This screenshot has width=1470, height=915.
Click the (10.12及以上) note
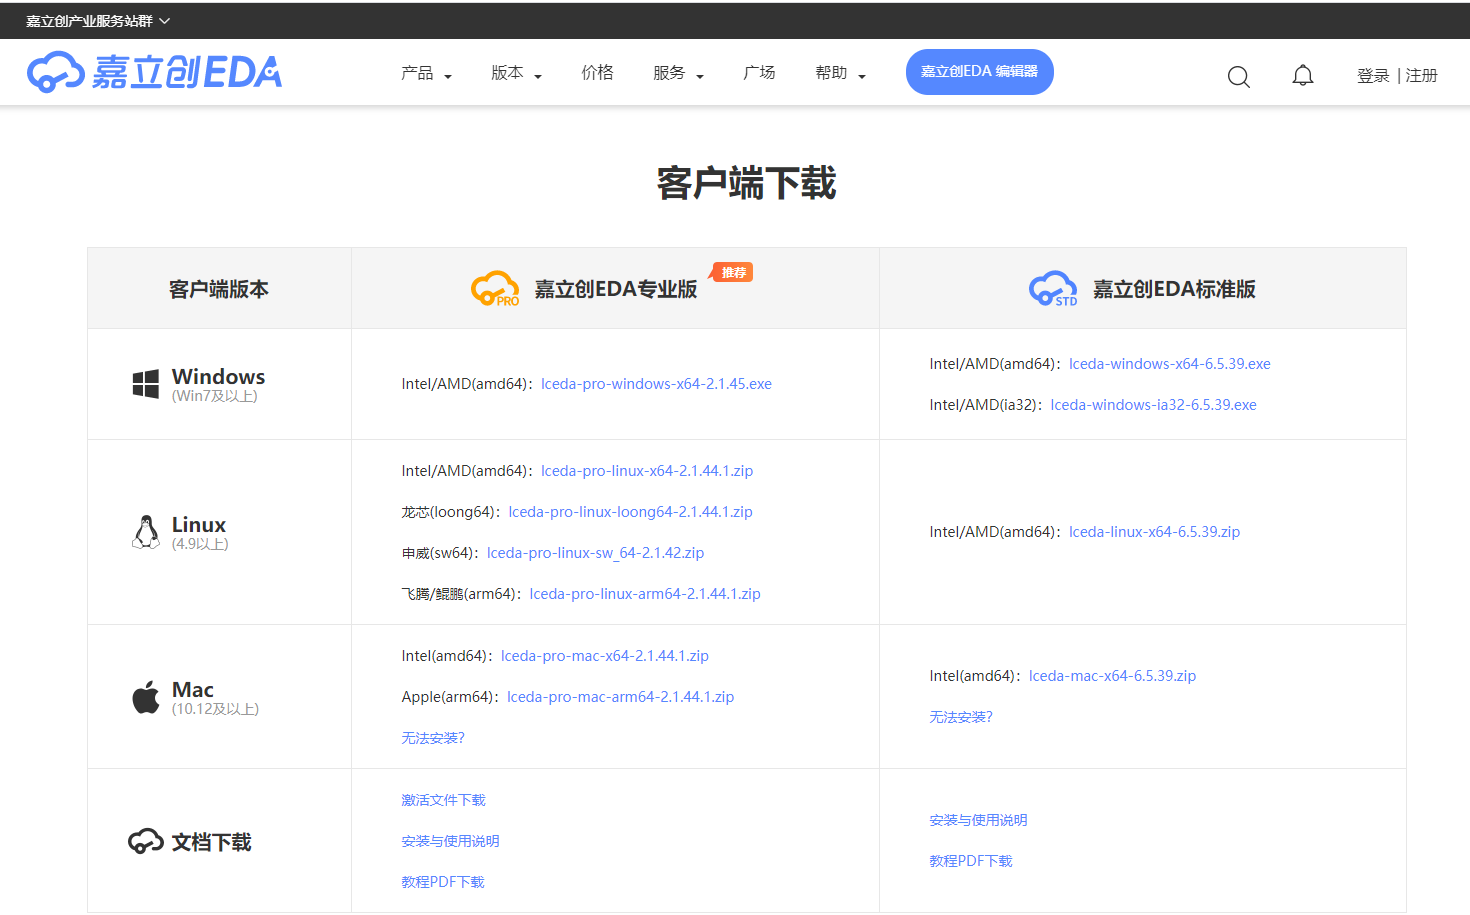(x=216, y=709)
